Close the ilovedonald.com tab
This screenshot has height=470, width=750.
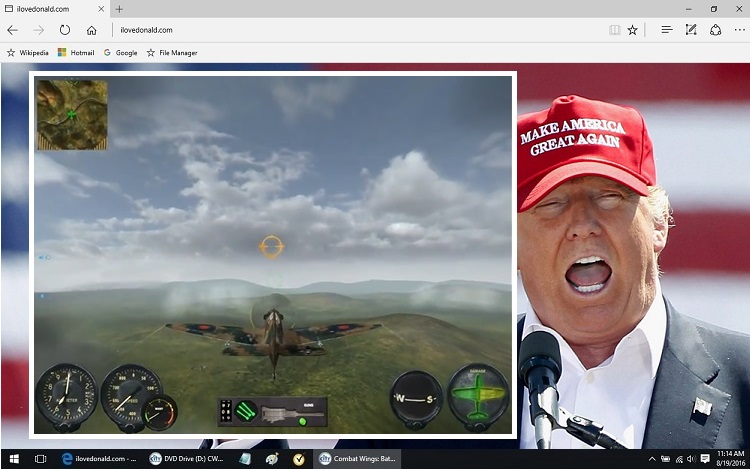coord(101,9)
